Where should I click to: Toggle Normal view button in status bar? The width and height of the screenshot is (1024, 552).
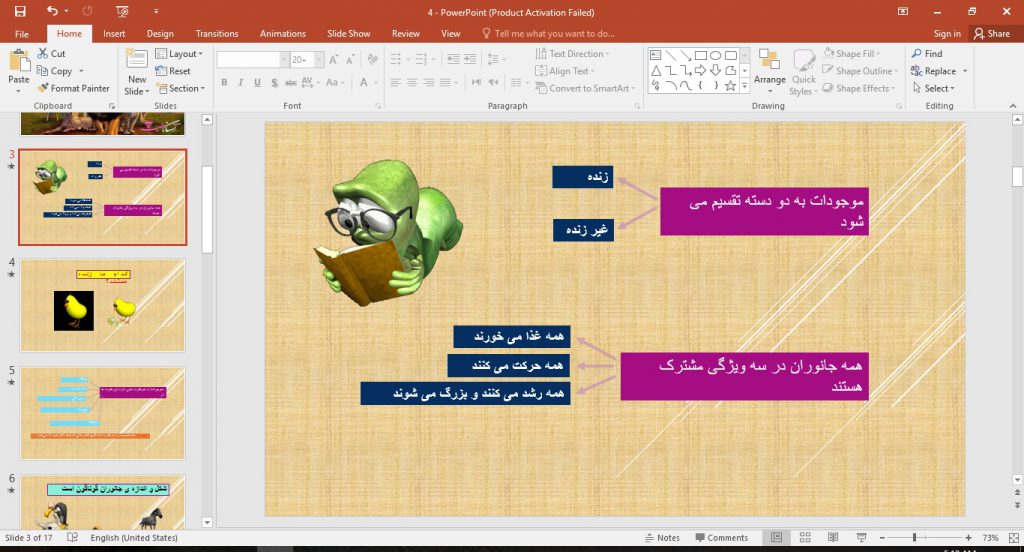click(776, 538)
